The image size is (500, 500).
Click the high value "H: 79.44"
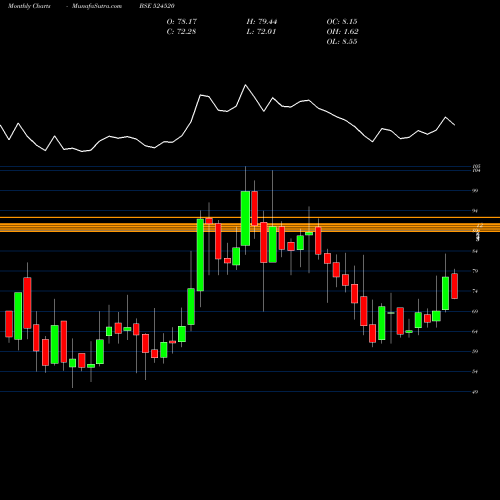(262, 22)
